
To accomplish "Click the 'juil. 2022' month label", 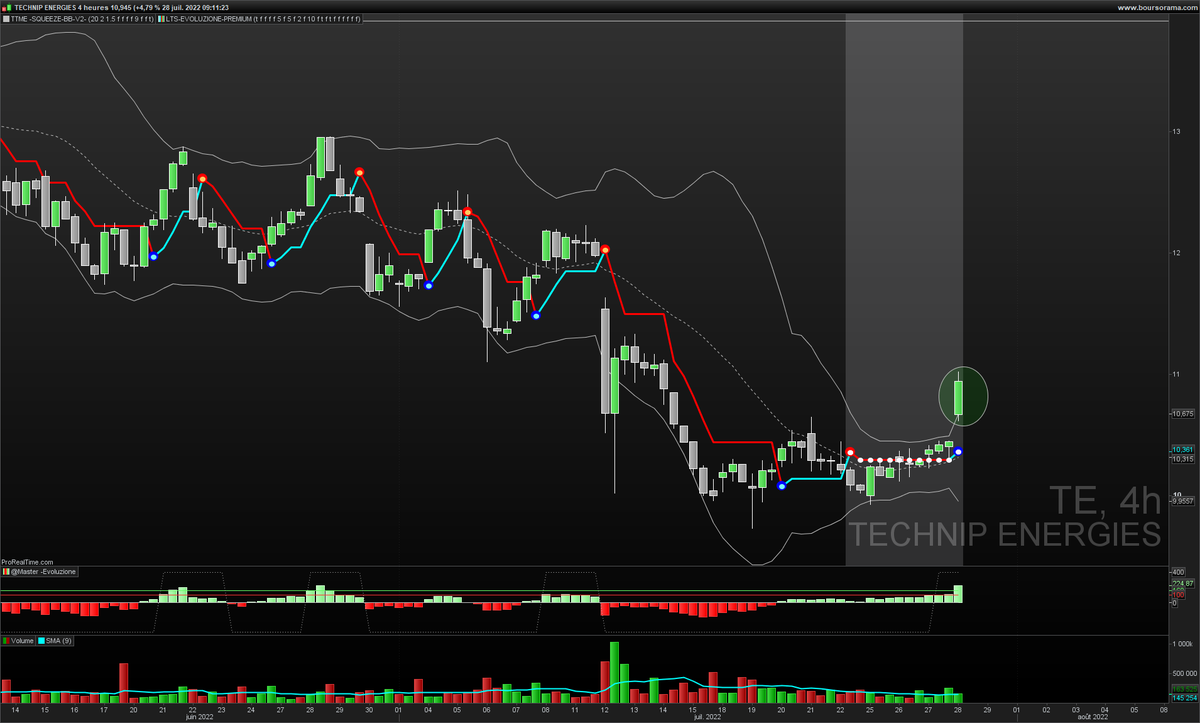I will tap(708, 717).
